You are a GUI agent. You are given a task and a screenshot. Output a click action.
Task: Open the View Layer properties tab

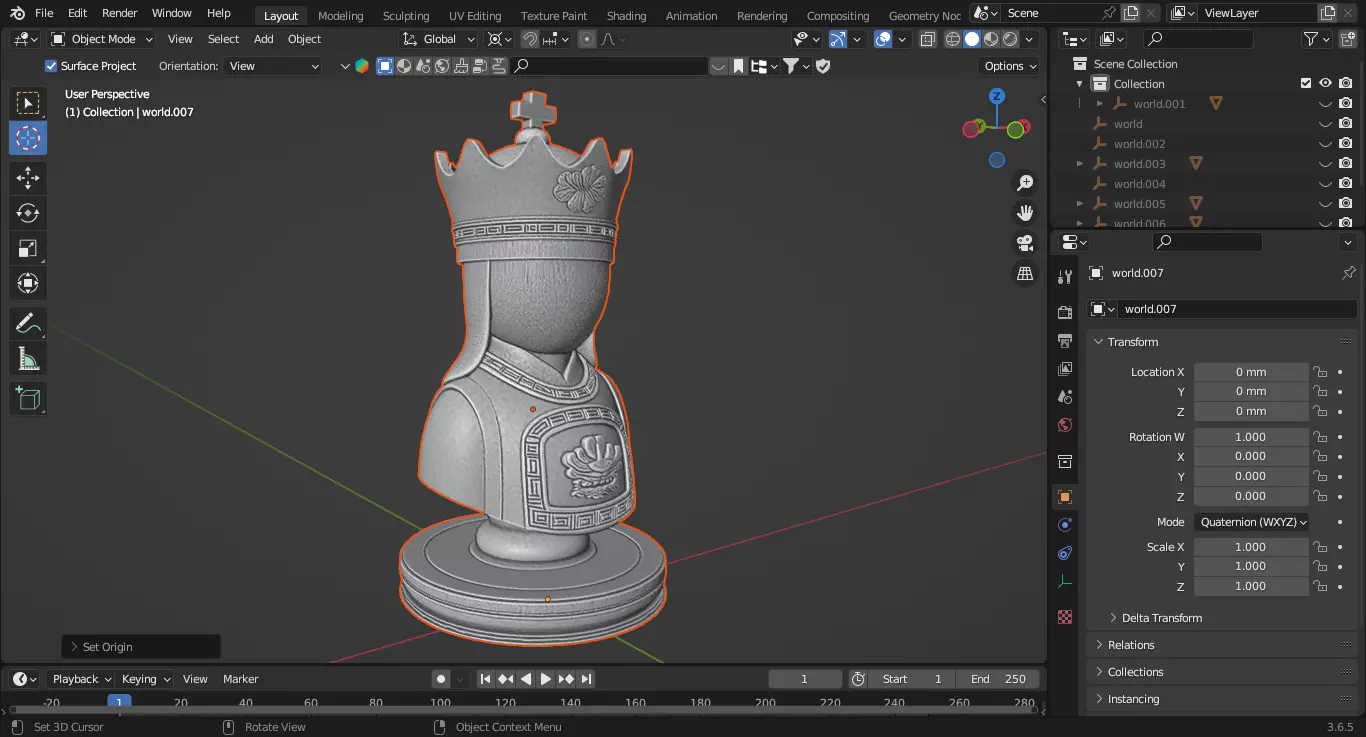pyautogui.click(x=1065, y=369)
